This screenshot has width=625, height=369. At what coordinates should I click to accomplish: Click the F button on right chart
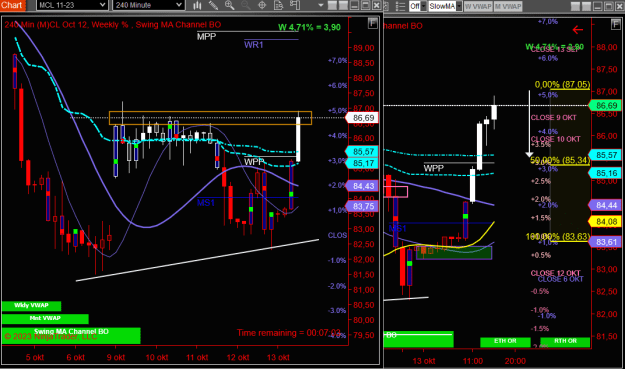[615, 24]
